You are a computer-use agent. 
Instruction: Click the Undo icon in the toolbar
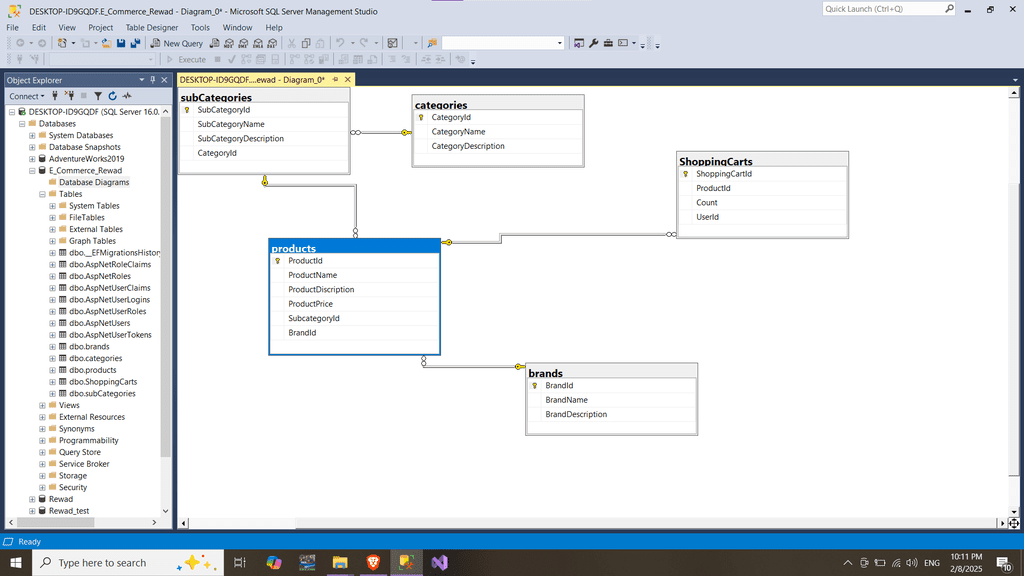pos(340,43)
